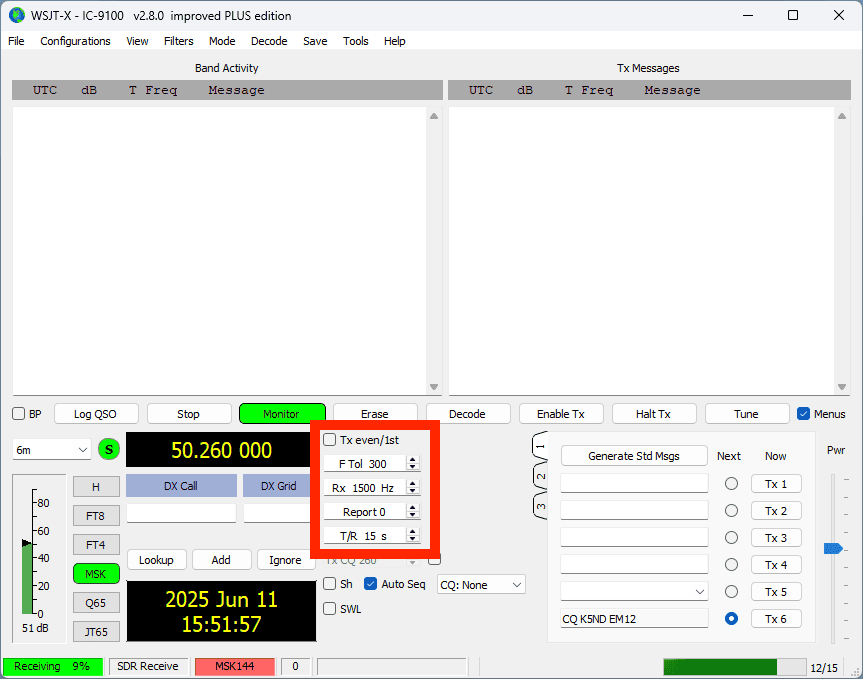Expand the CQ: None dropdown
Viewport: 863px width, 679px height.
[481, 584]
